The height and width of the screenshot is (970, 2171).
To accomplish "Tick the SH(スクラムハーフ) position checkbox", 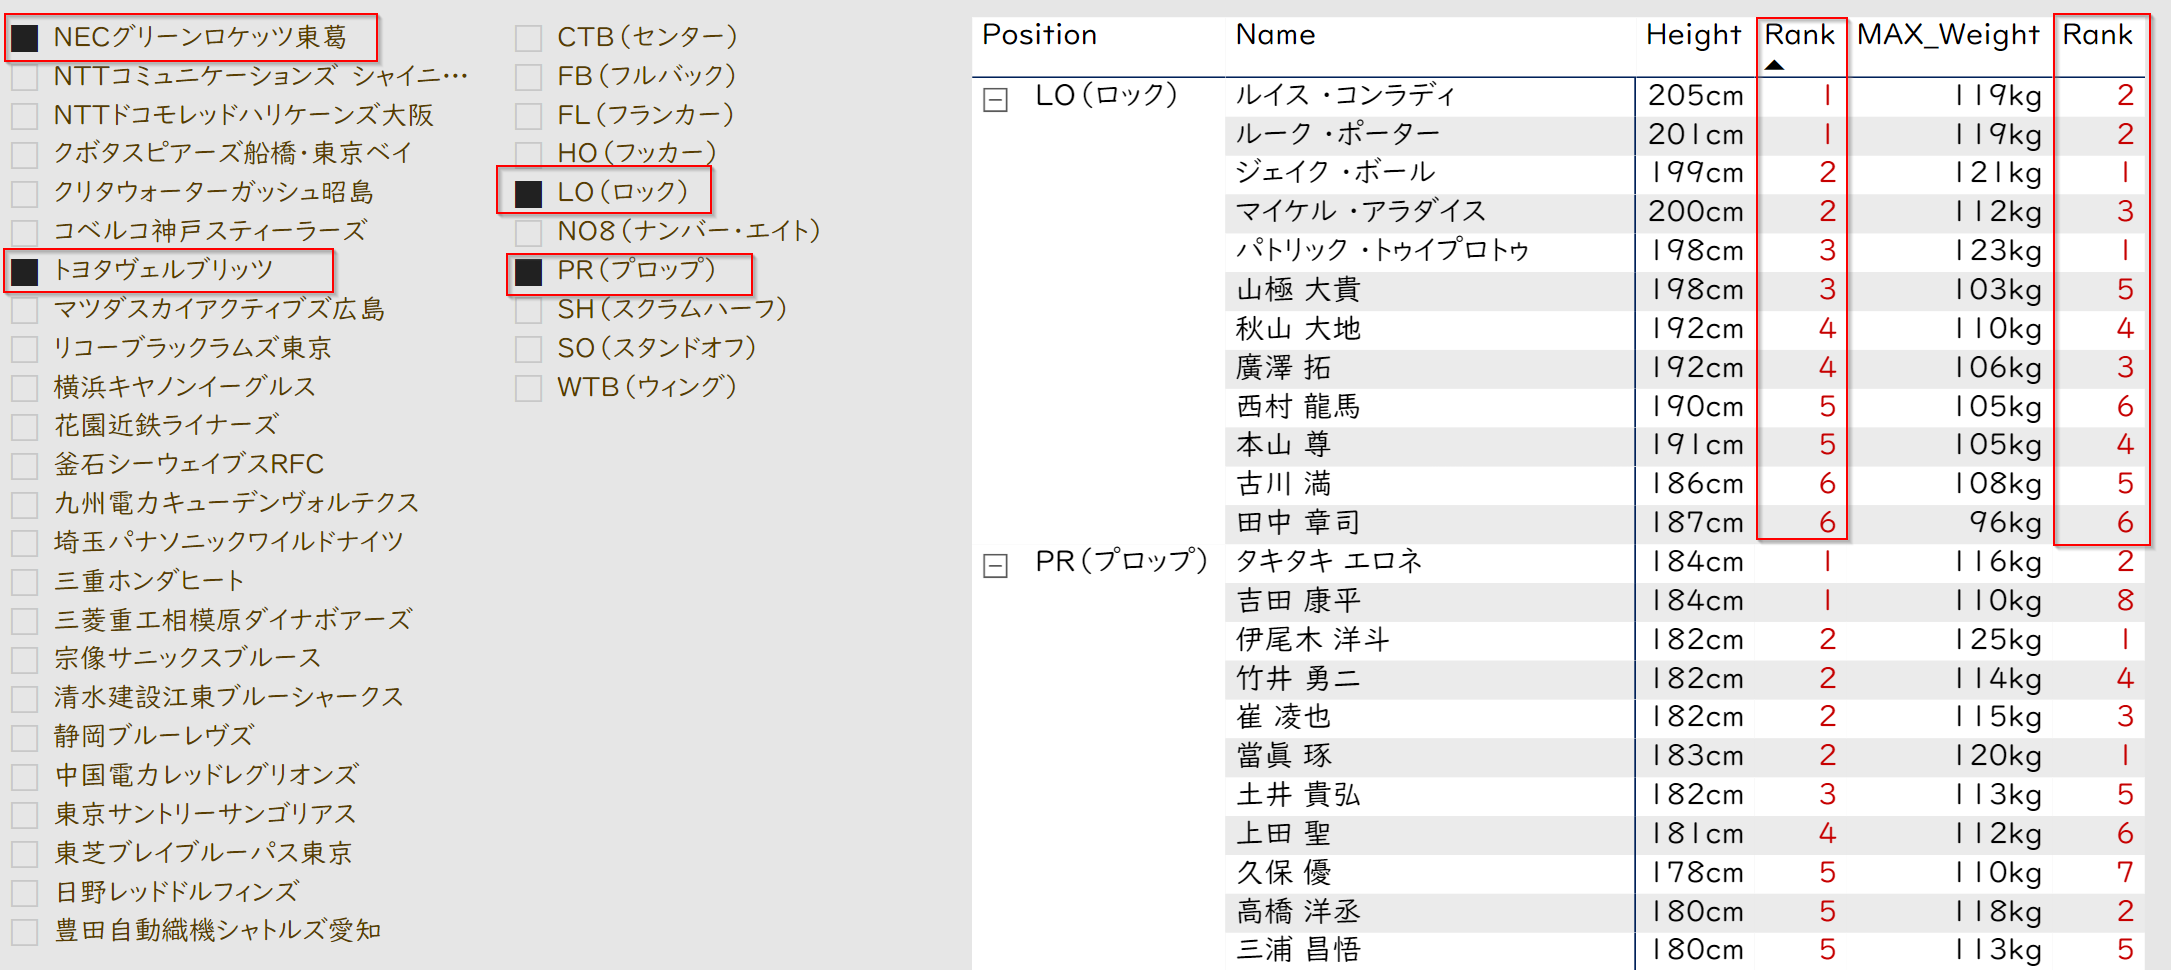I will (528, 310).
